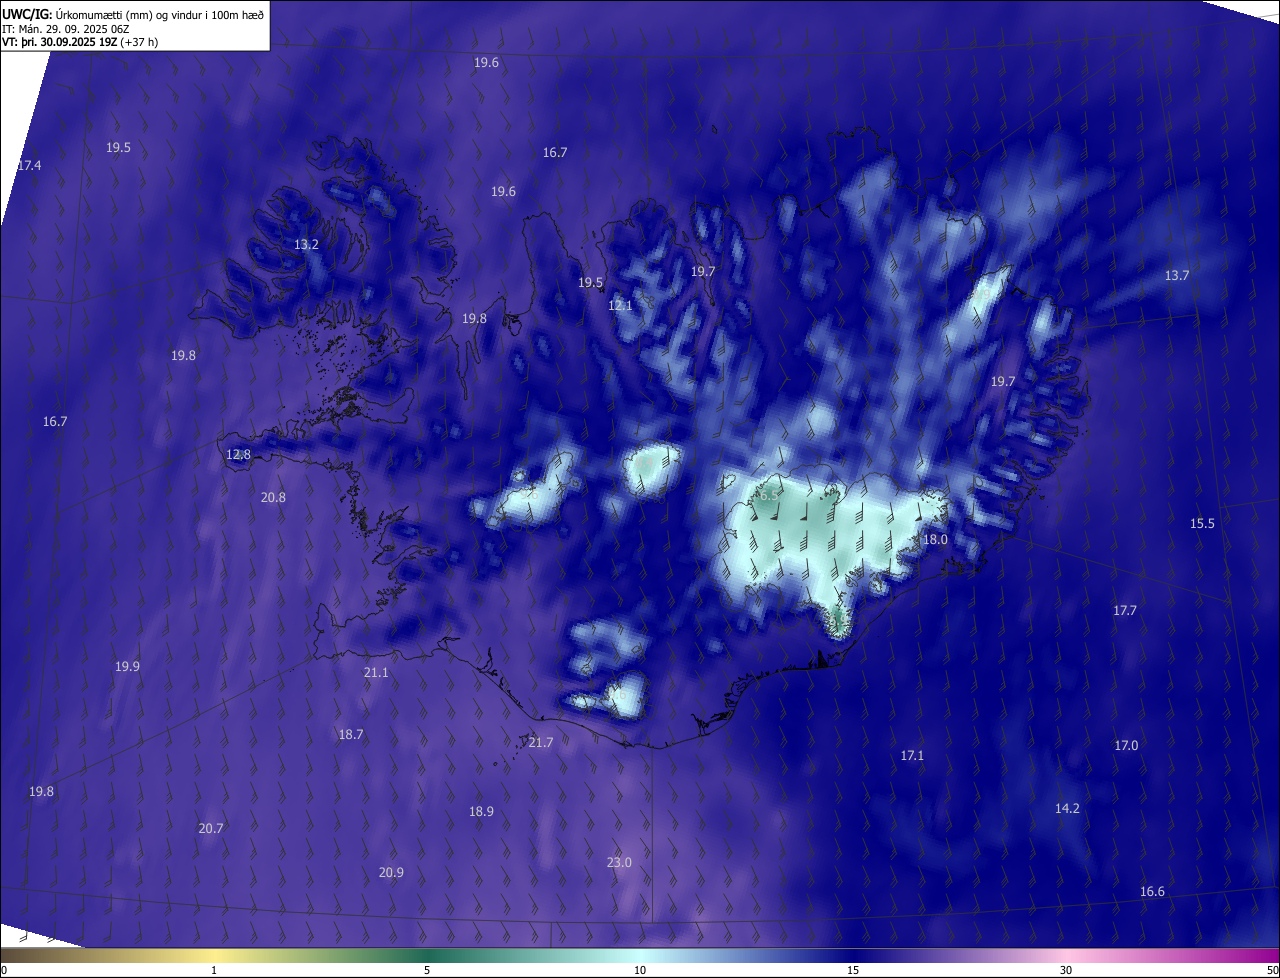
Task: Click the valid time line 'VT: þri. 30.09.2025 19Z'
Action: 80,42
